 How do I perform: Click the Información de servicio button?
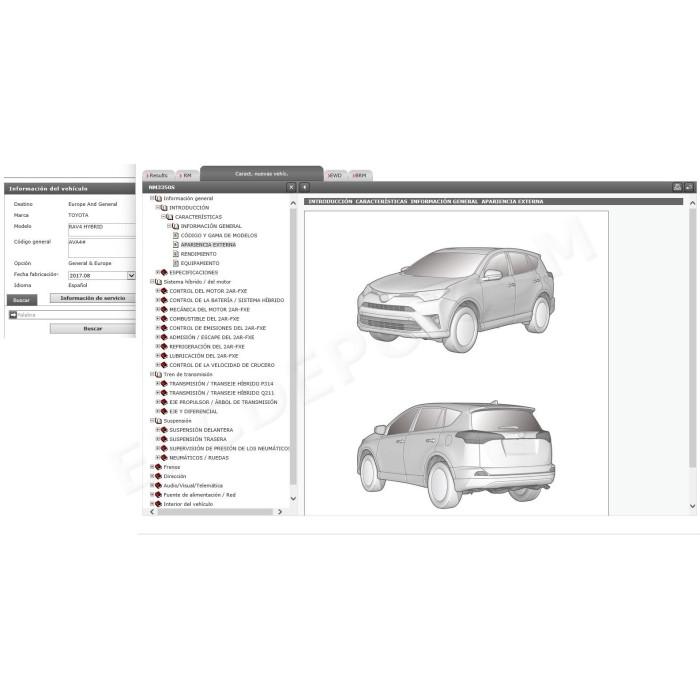93,298
